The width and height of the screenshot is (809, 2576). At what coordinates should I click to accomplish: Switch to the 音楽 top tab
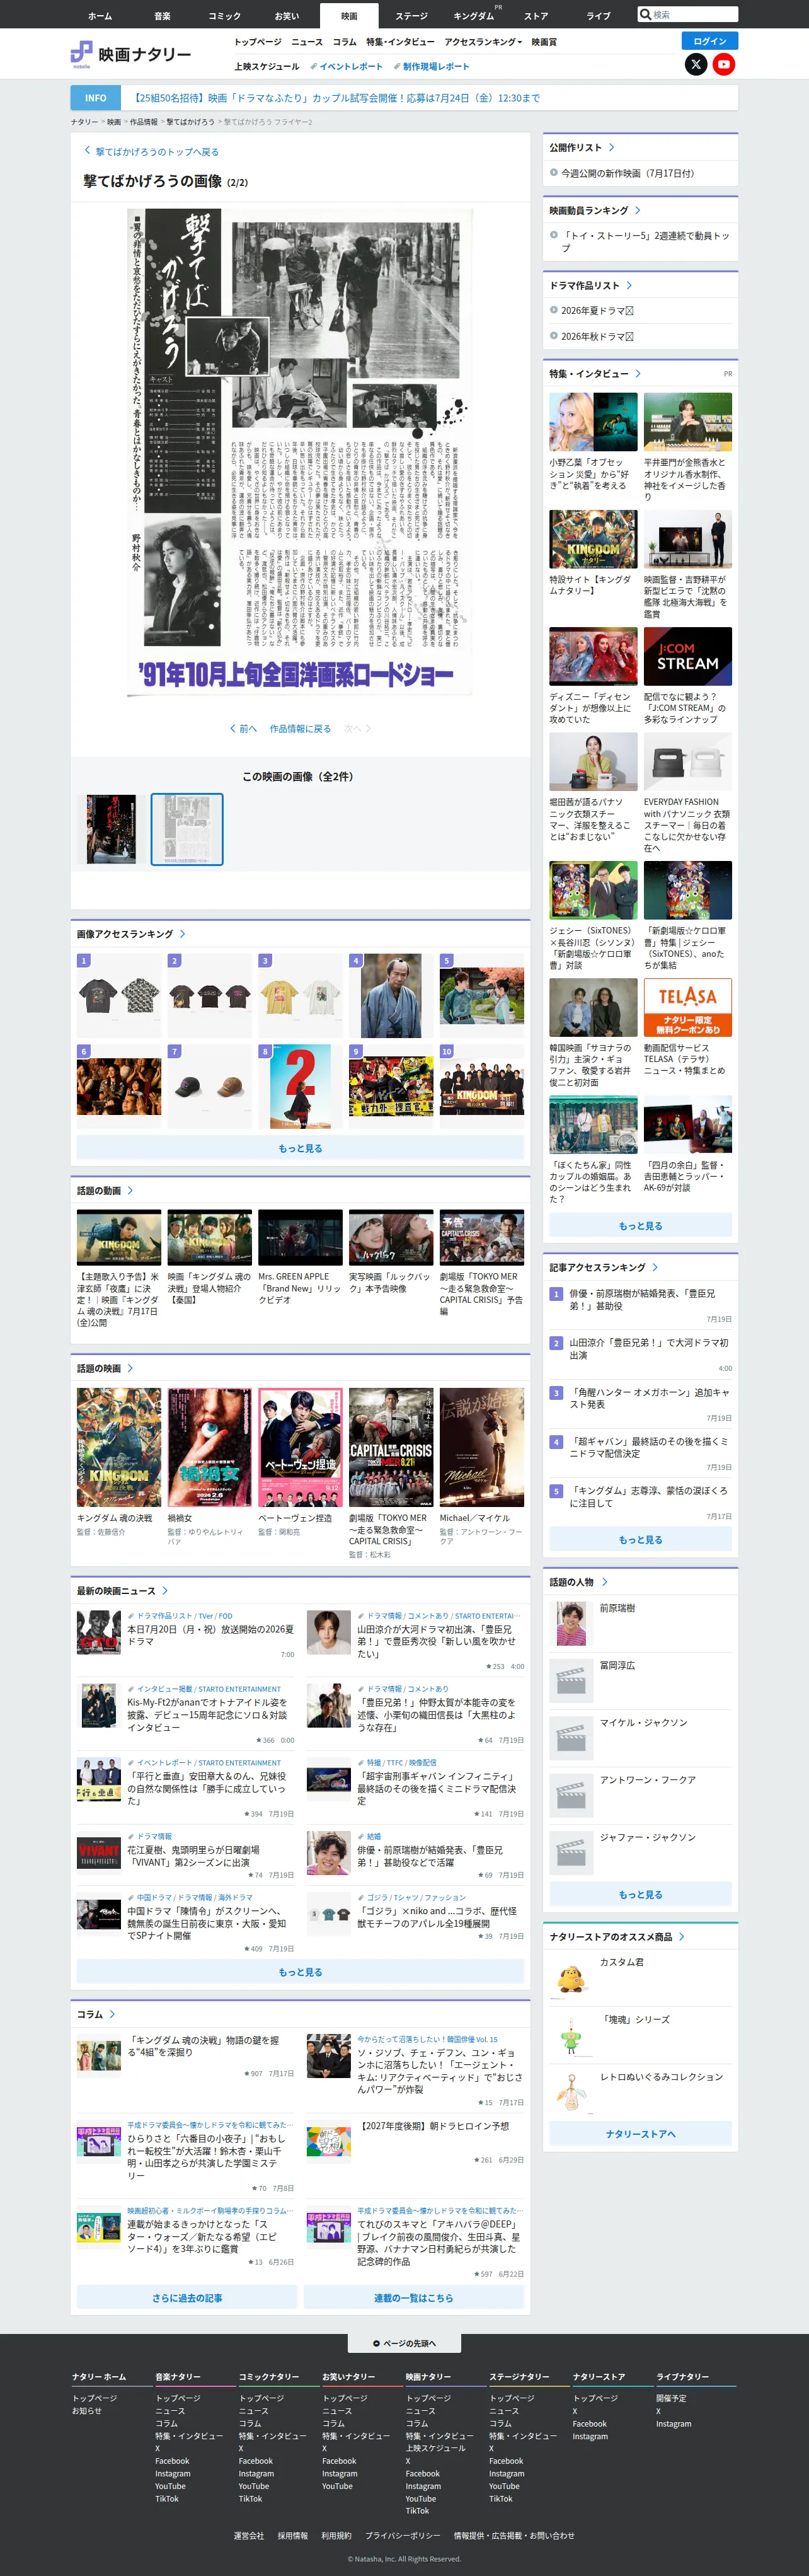(x=162, y=16)
